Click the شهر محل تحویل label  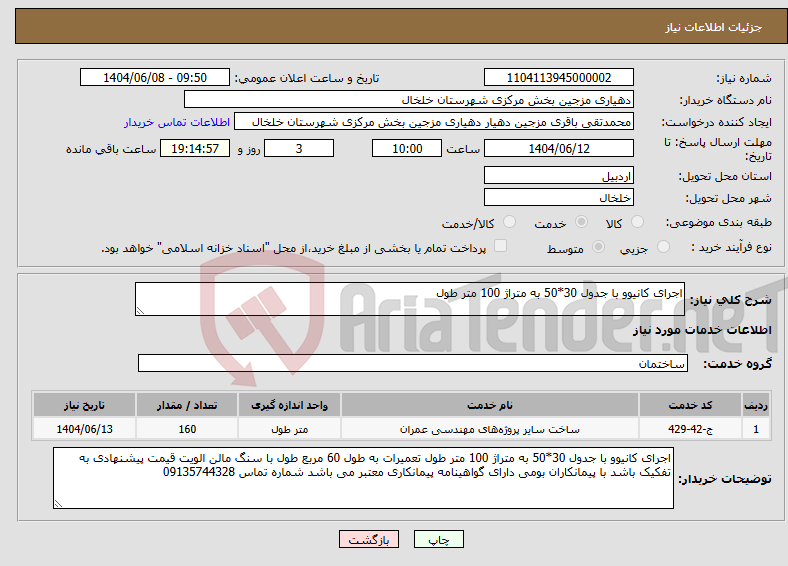tap(728, 198)
